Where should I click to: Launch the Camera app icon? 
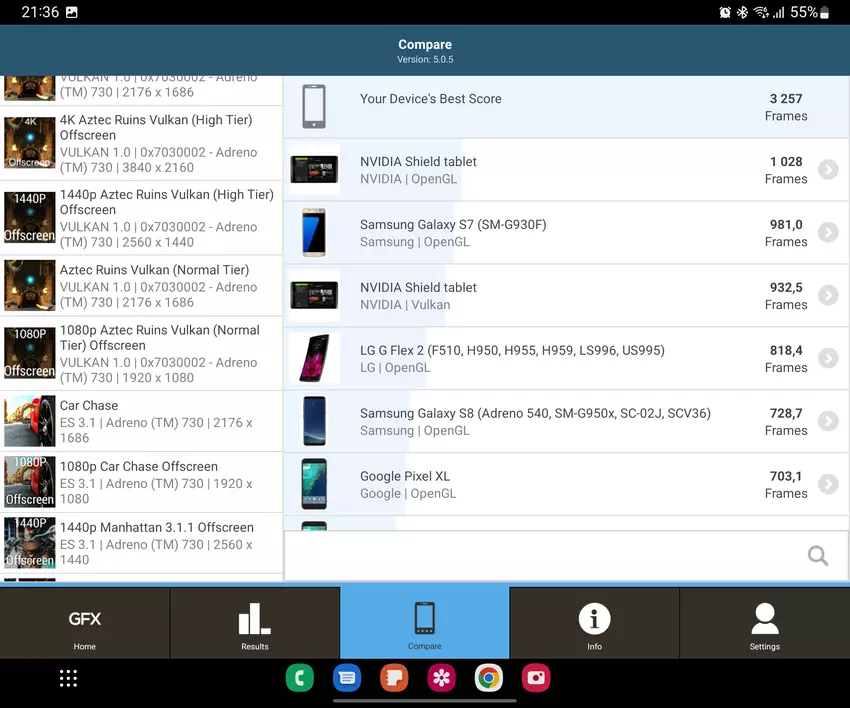pyautogui.click(x=536, y=679)
